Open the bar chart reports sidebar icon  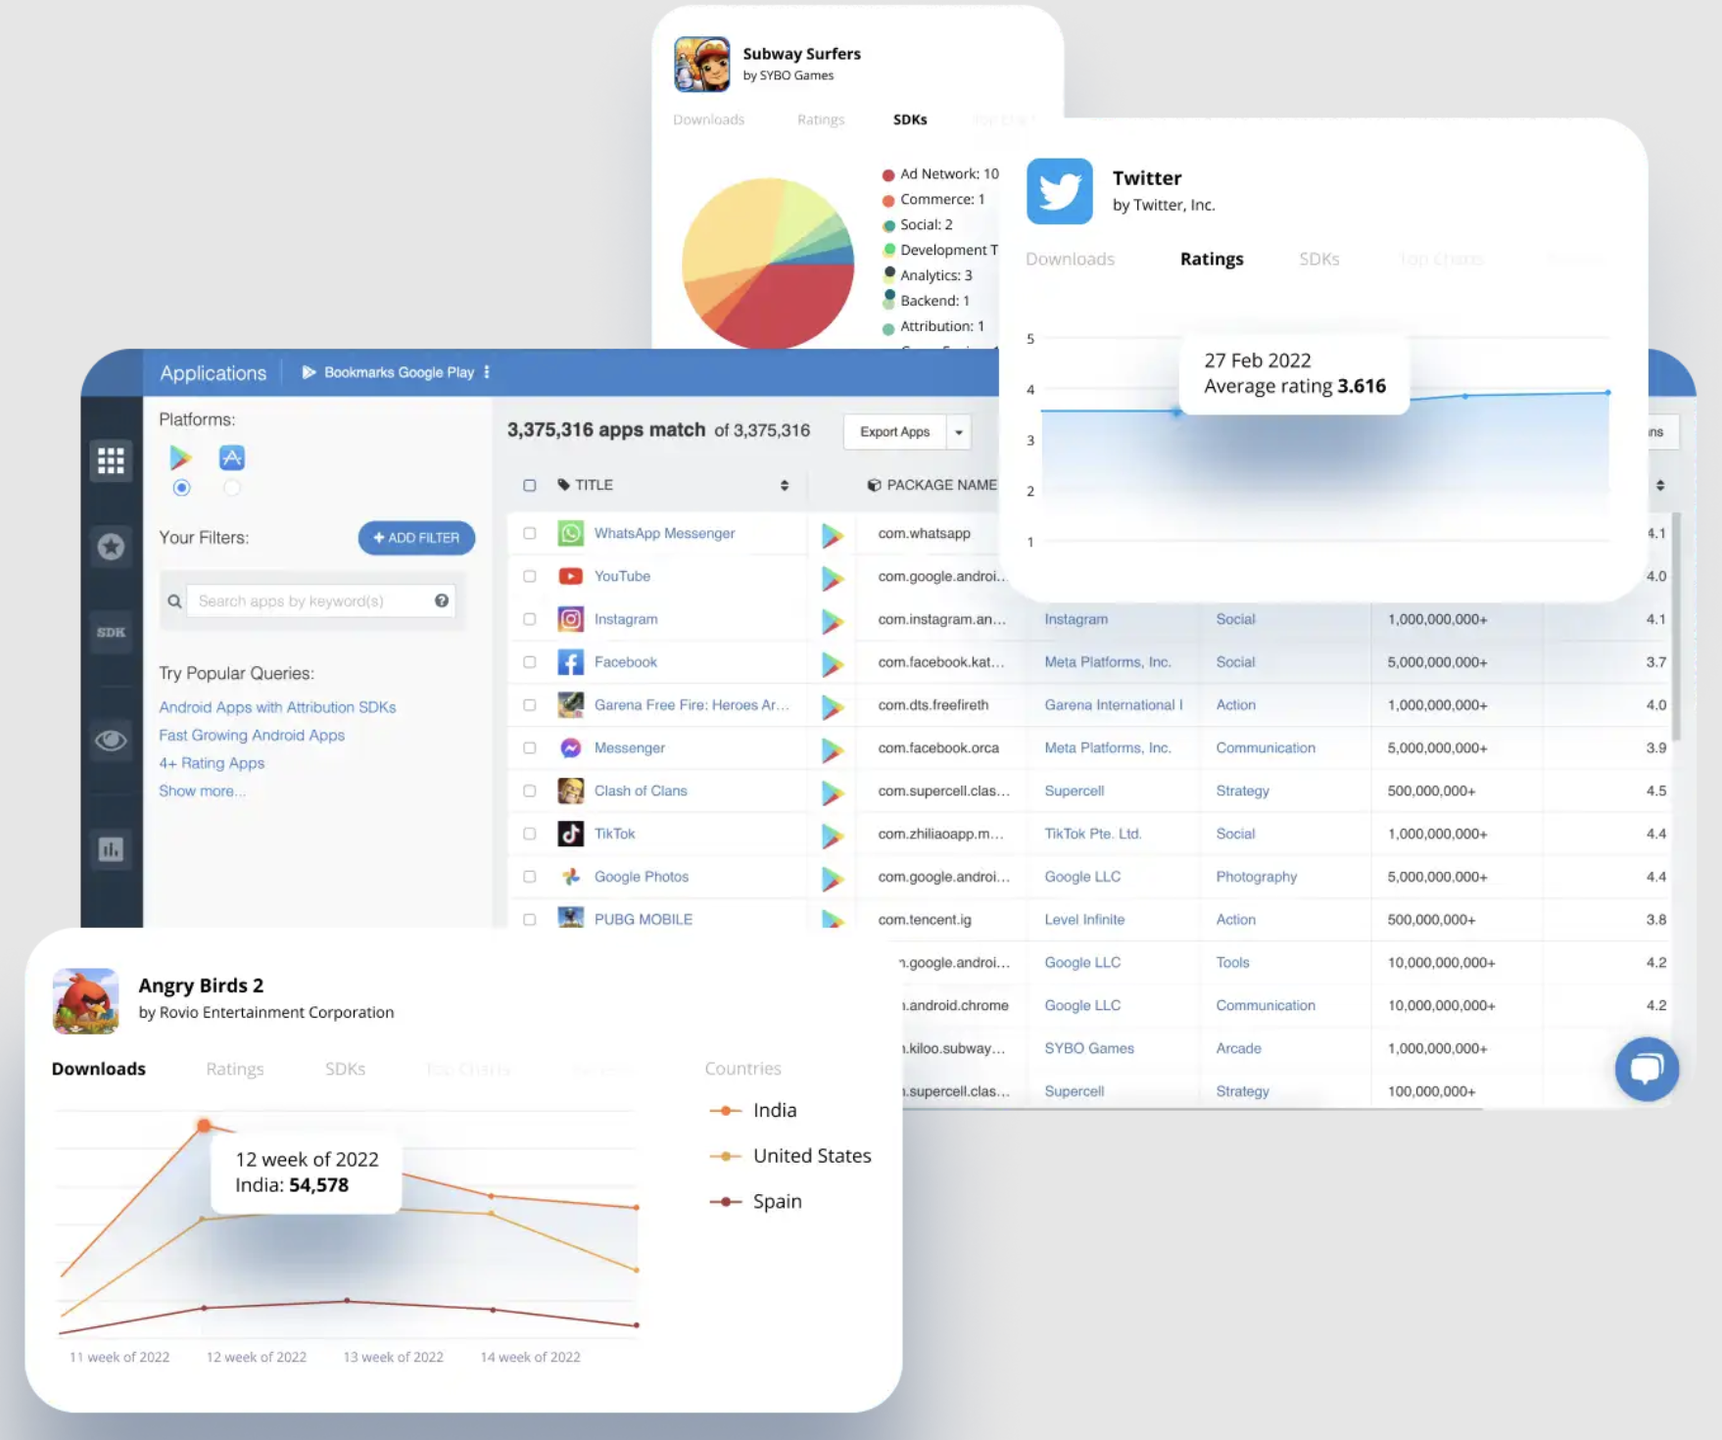[111, 849]
